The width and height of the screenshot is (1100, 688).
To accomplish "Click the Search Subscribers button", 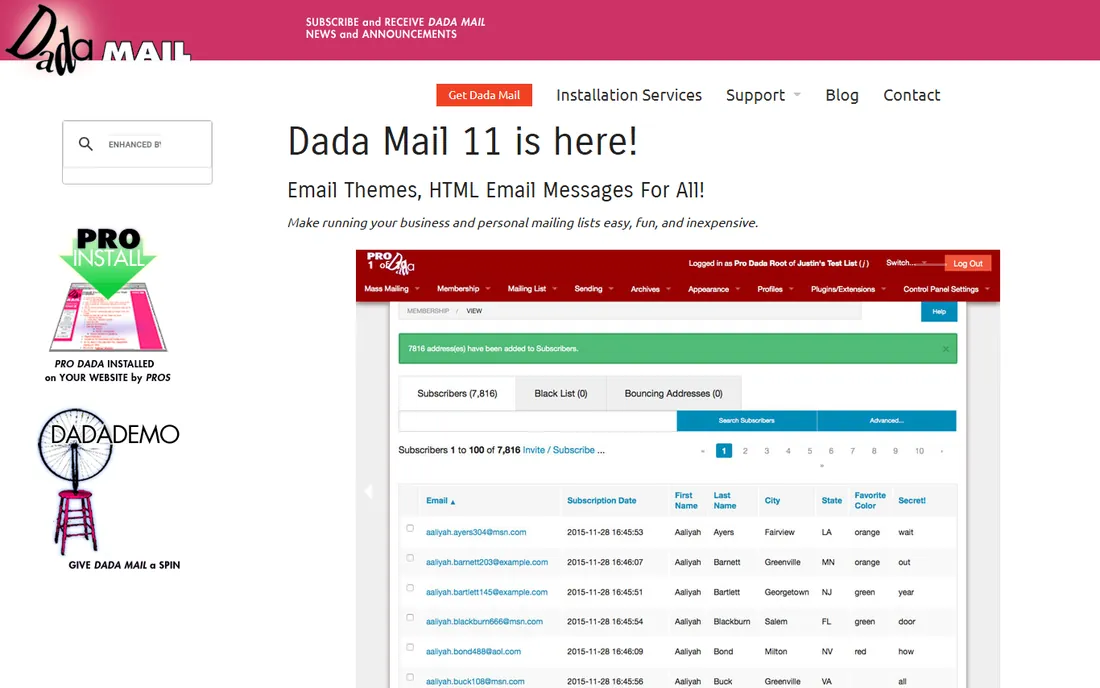I will [746, 421].
